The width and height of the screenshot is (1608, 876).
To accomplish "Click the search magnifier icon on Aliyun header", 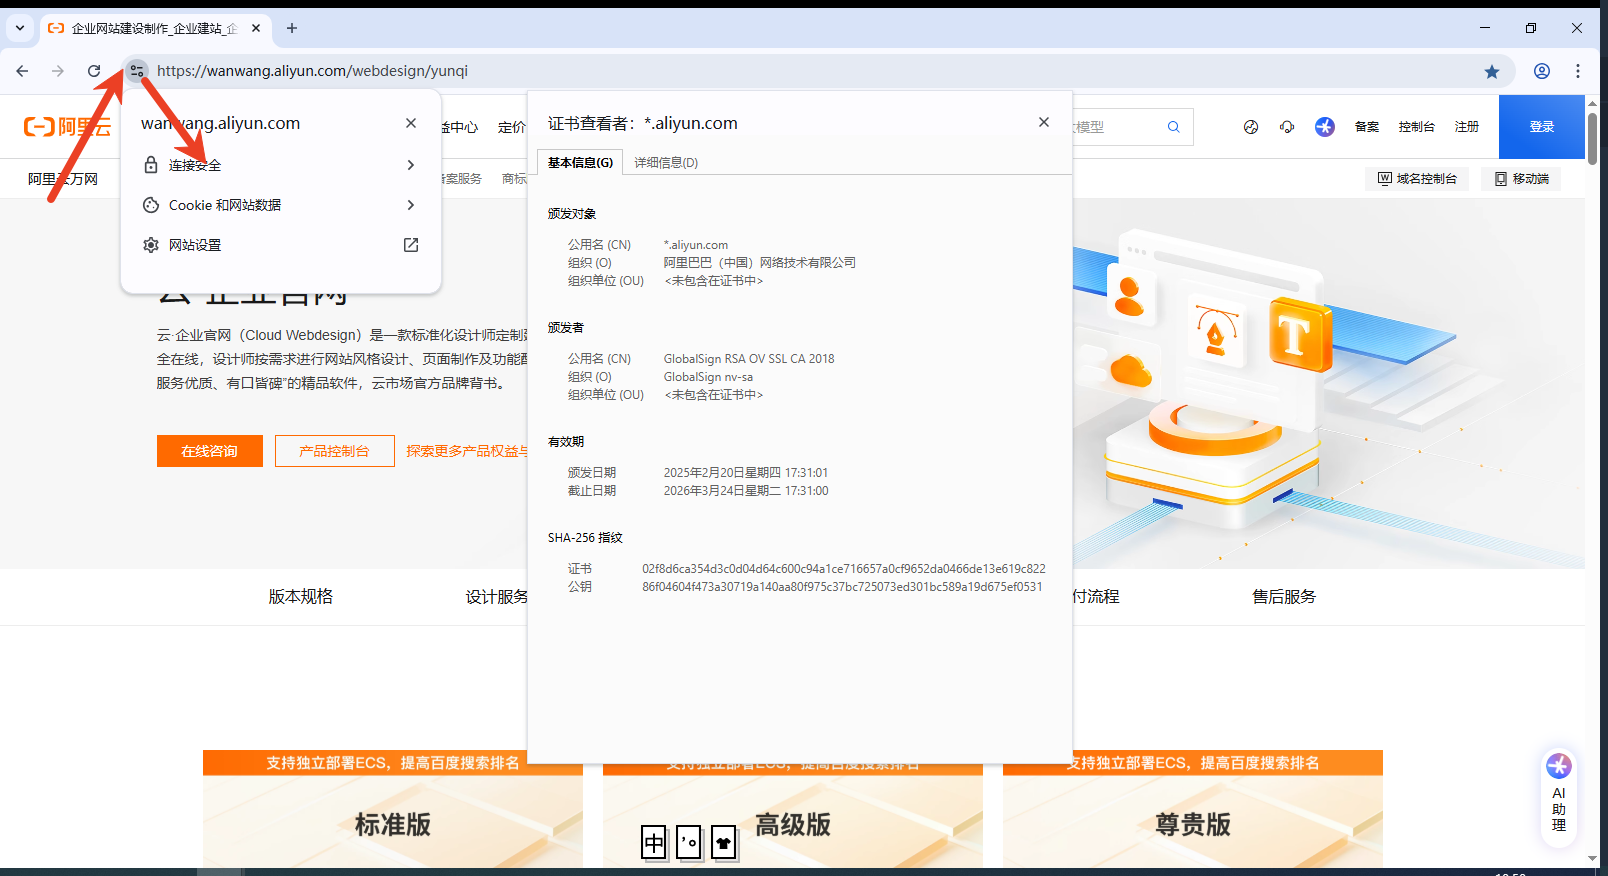I will 1174,127.
